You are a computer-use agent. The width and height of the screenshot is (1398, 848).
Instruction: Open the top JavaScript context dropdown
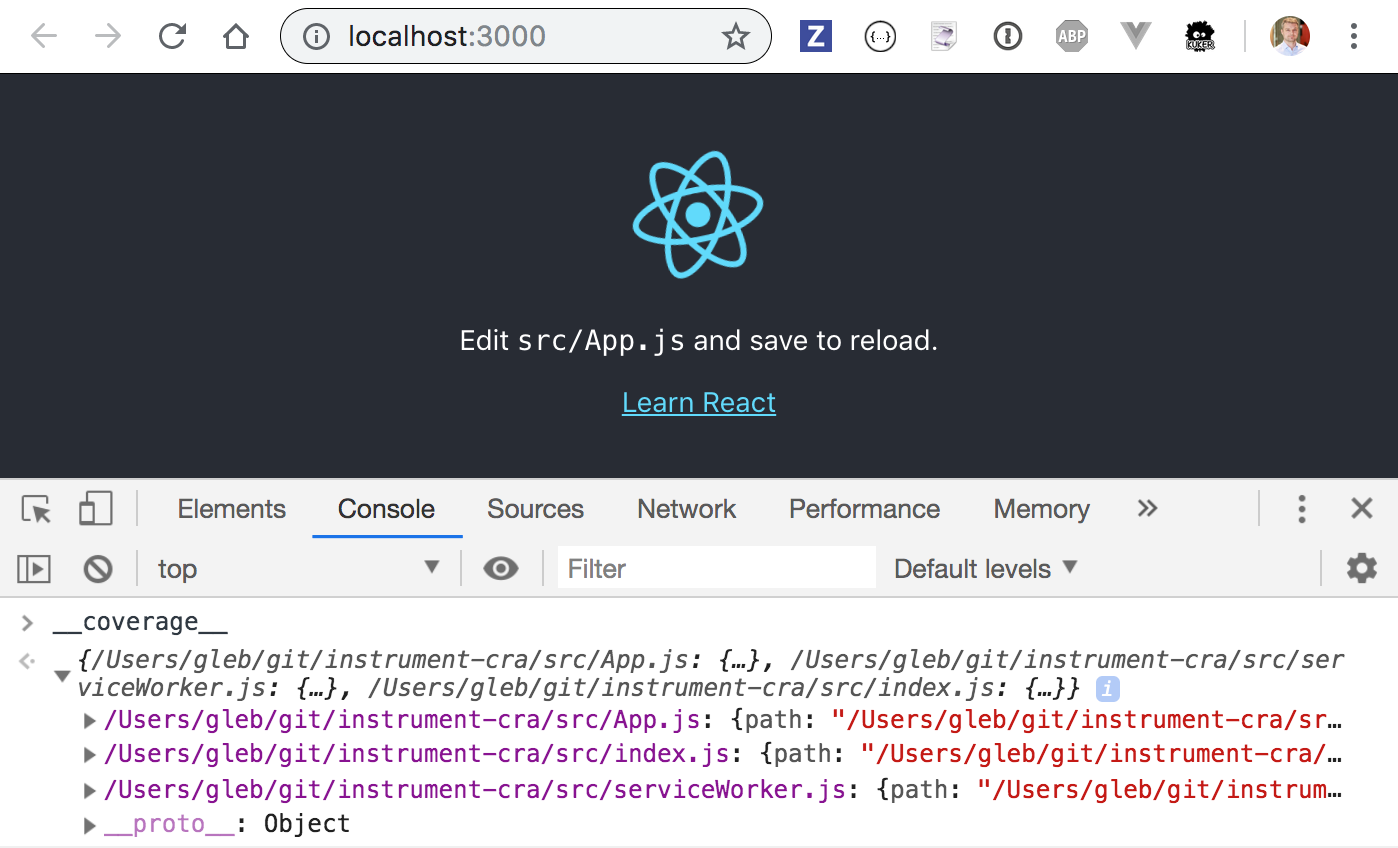tap(298, 569)
